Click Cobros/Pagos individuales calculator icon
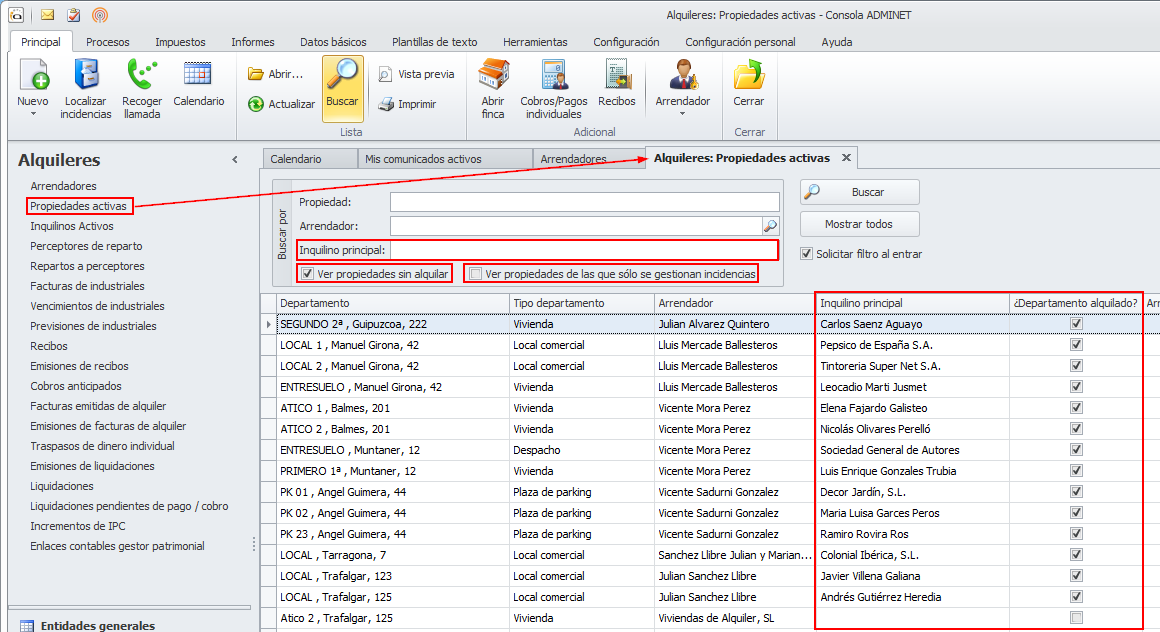1160x632 pixels. pos(554,76)
